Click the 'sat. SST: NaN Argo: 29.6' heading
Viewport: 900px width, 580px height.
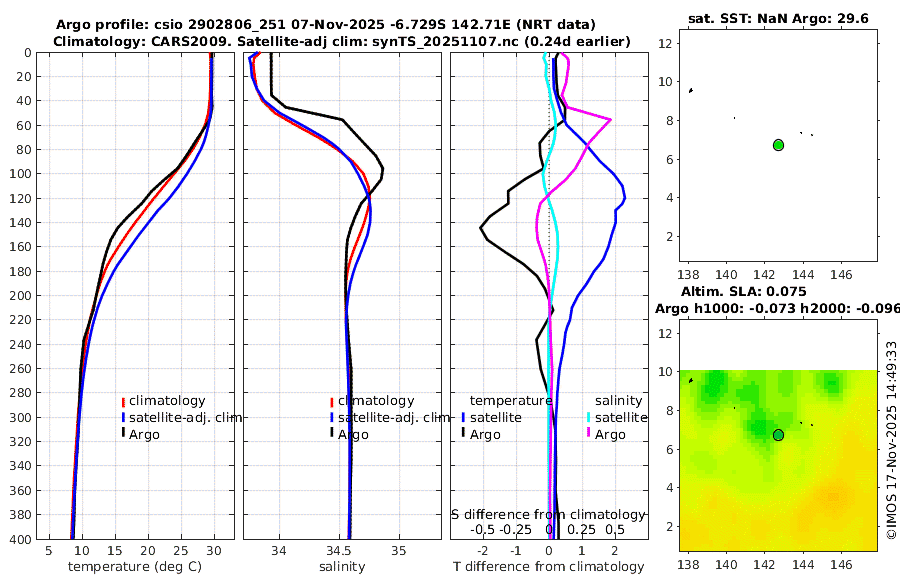tap(778, 18)
